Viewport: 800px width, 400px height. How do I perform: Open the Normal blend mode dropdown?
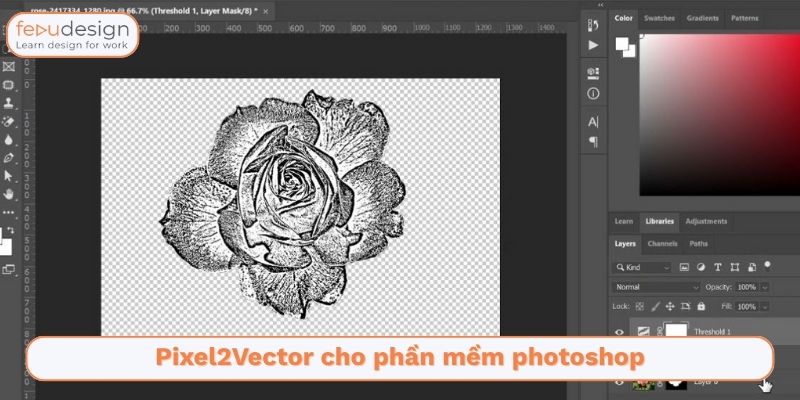657,287
